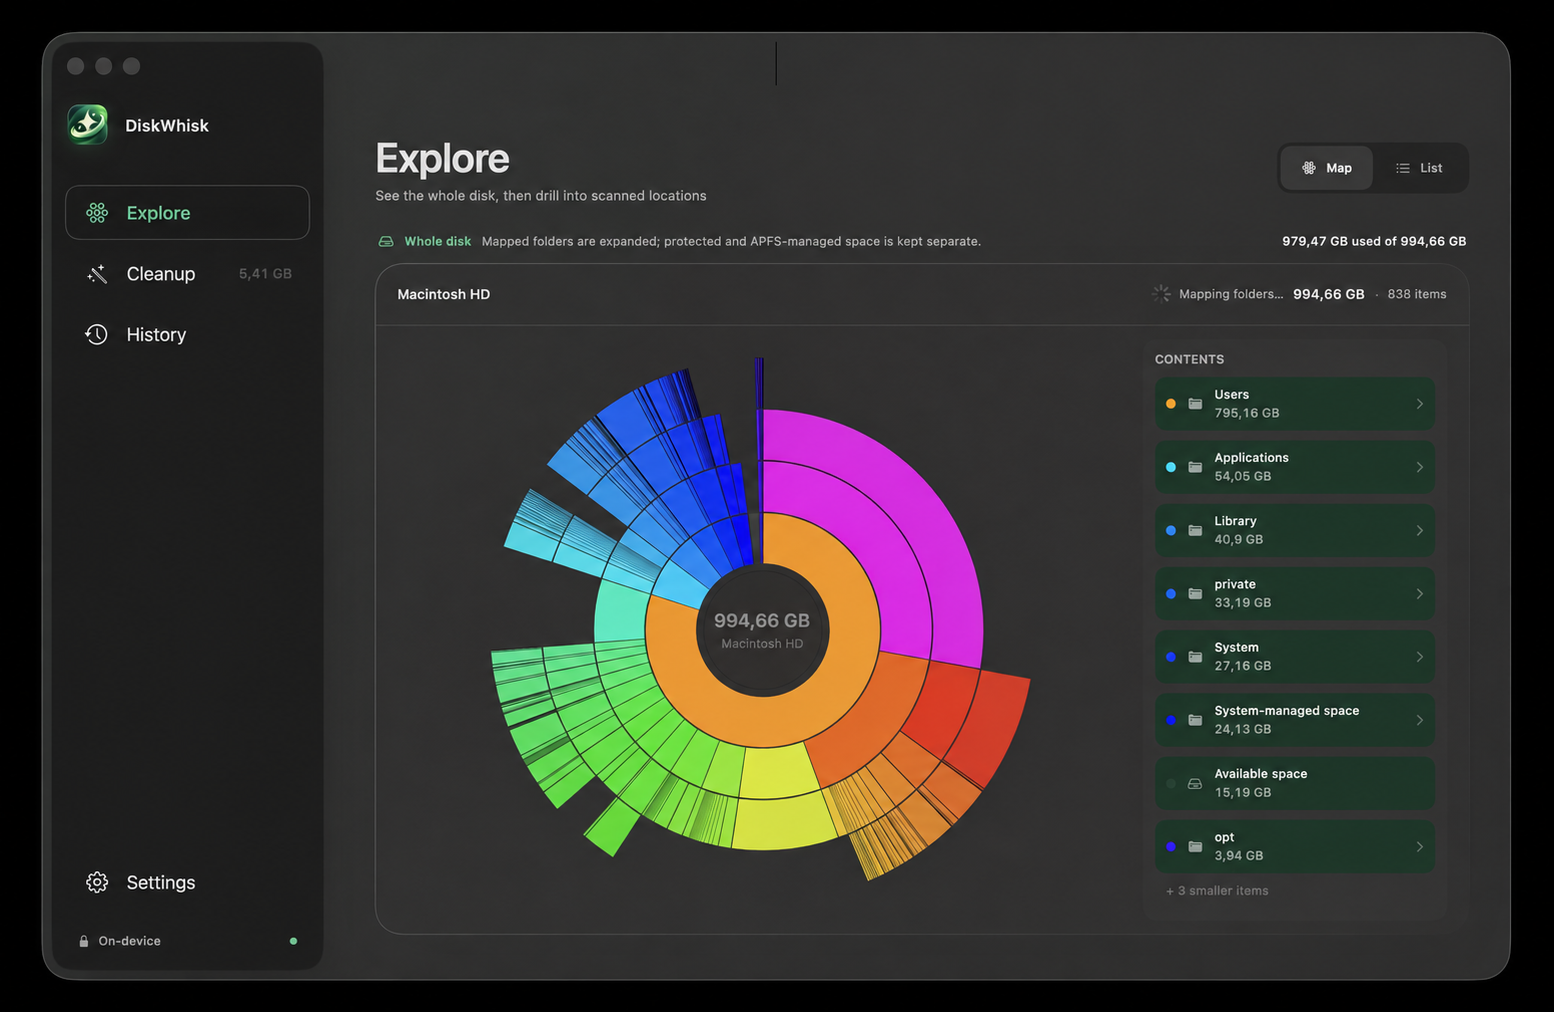Click the blue Library color dot
Screen dimensions: 1554x1012
click(x=1171, y=530)
